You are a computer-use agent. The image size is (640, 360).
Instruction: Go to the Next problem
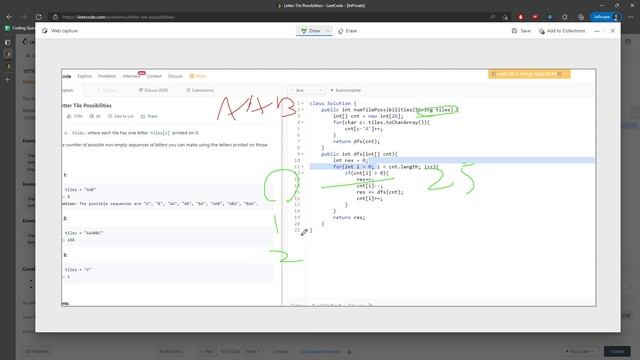[x=253, y=351]
